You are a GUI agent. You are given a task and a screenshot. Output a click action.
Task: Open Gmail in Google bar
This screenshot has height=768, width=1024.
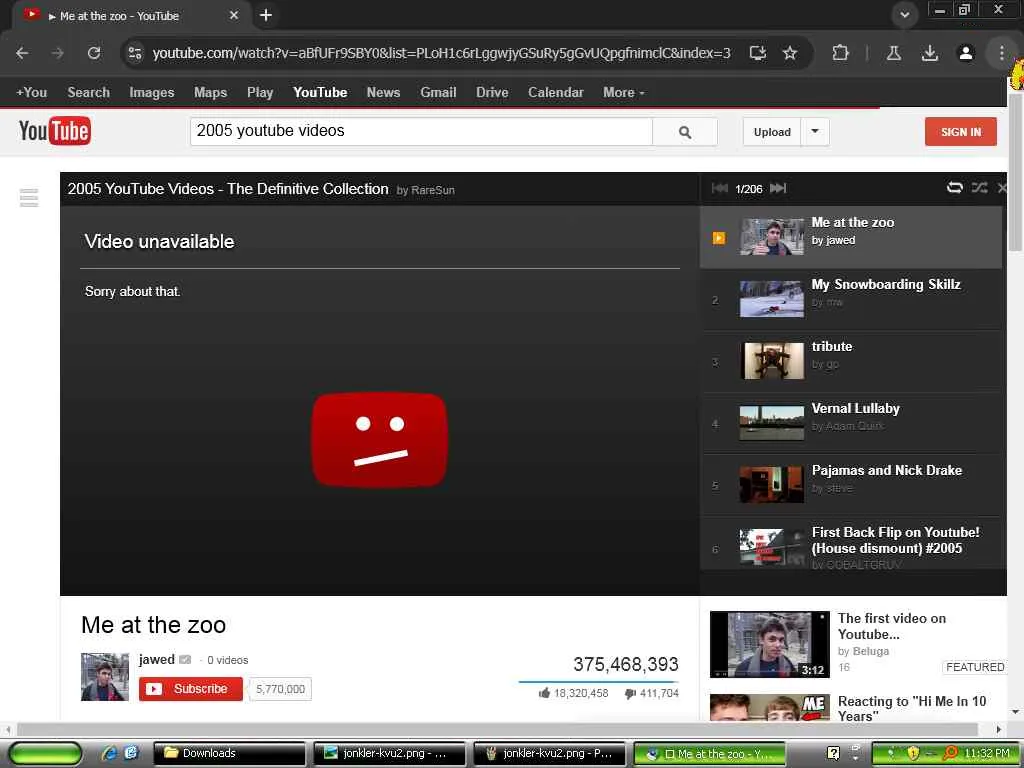(x=438, y=93)
